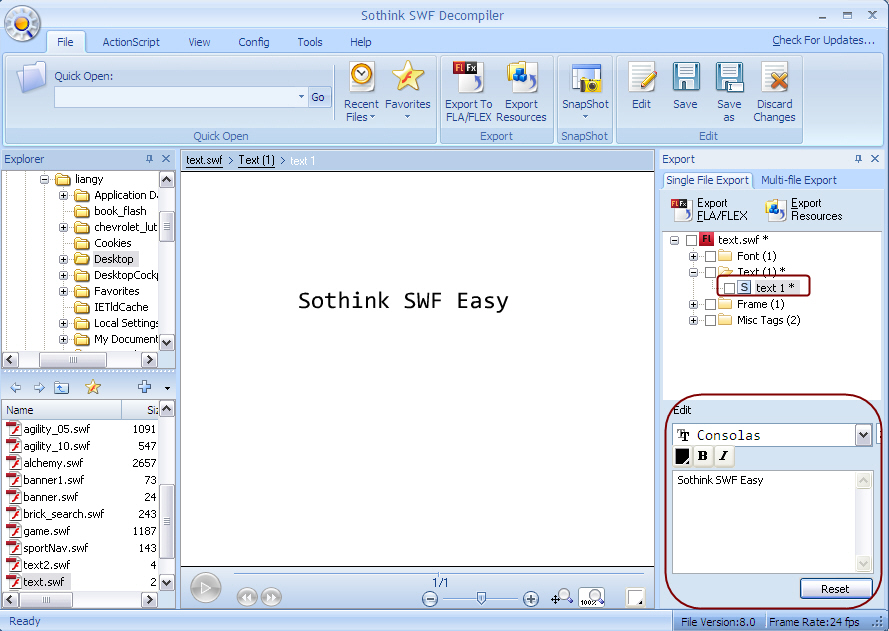Image resolution: width=889 pixels, height=631 pixels.
Task: Click text.swf breadcrumb link
Action: (204, 160)
